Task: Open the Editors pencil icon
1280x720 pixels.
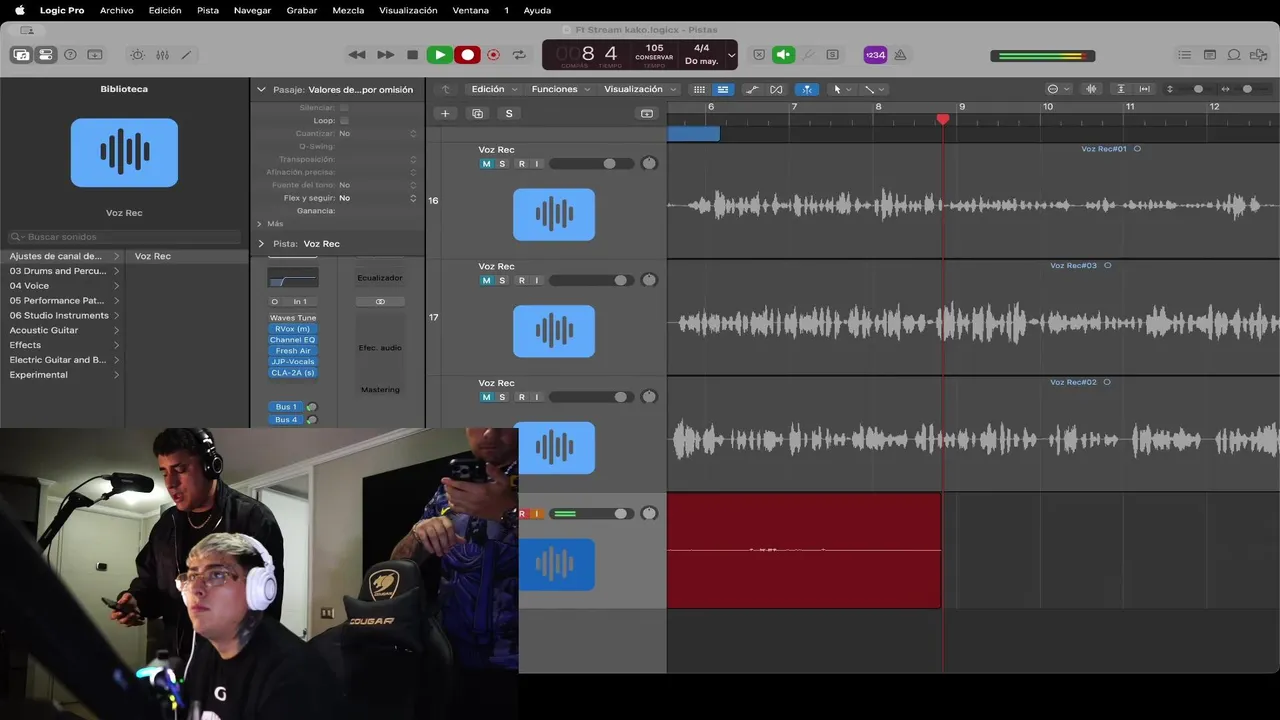Action: click(186, 55)
